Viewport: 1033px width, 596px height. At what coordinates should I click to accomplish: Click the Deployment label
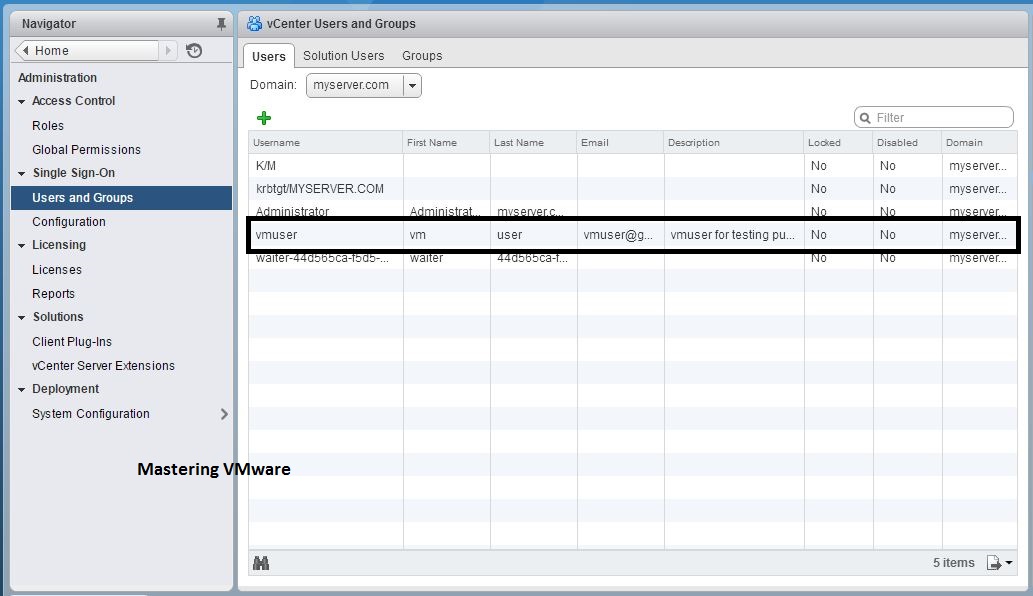pyautogui.click(x=65, y=389)
